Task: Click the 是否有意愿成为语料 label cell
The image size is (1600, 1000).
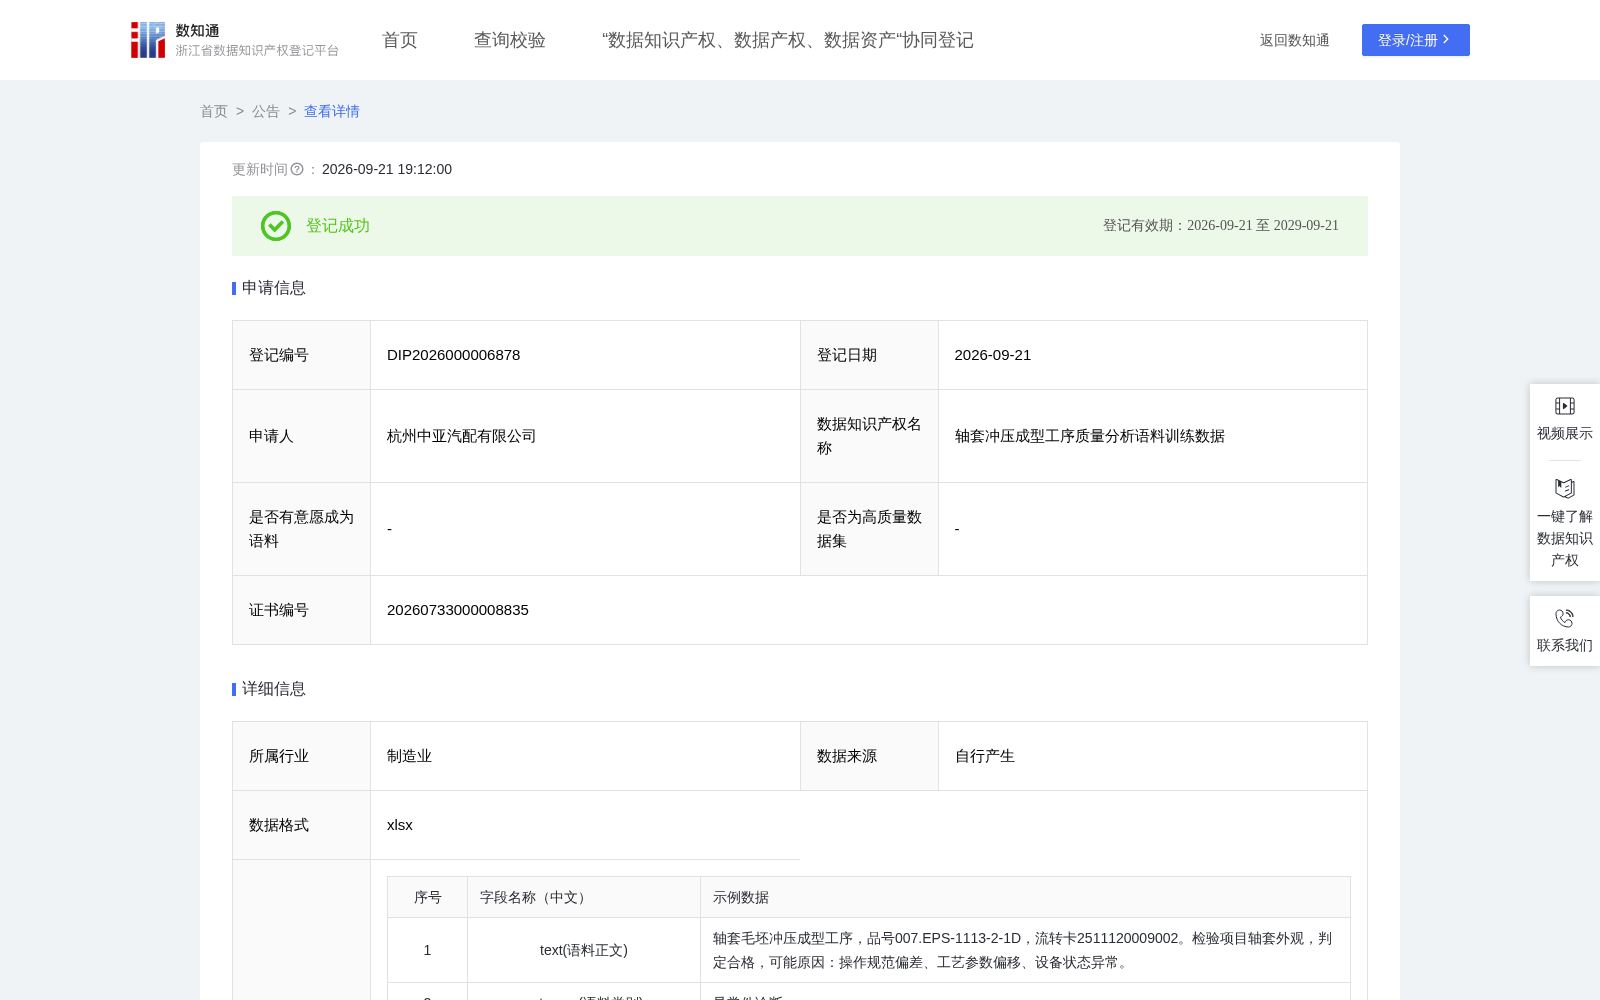Action: [x=302, y=529]
